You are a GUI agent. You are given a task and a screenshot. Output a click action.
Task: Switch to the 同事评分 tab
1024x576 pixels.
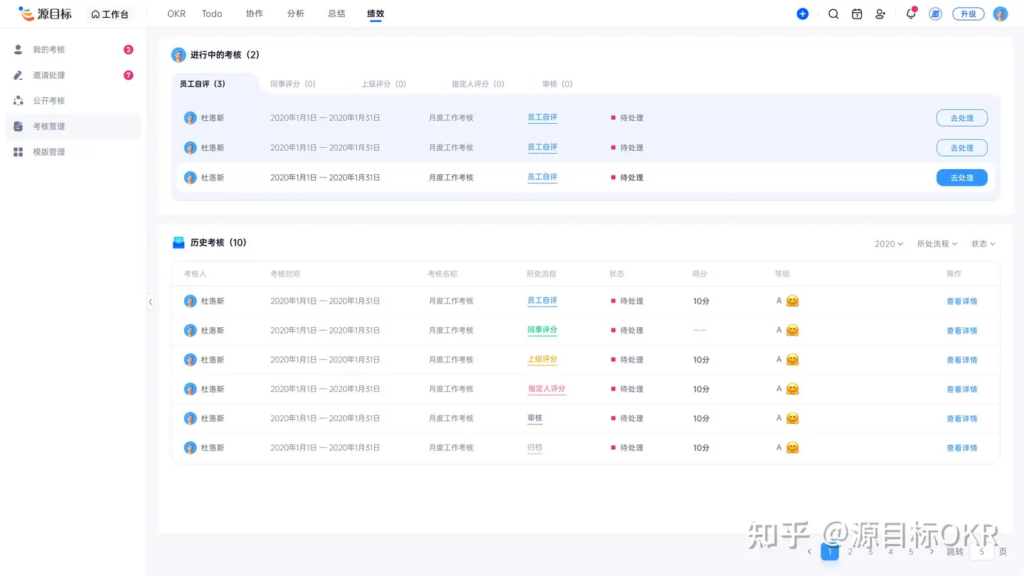coord(293,84)
